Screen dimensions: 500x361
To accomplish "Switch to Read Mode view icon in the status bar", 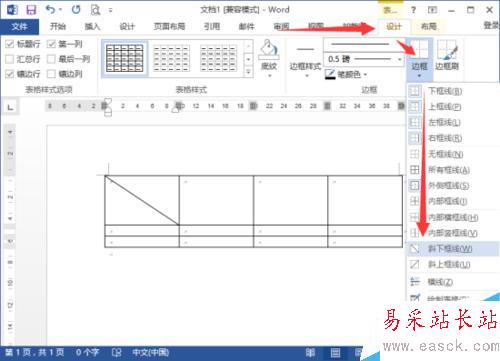I will click(x=310, y=352).
